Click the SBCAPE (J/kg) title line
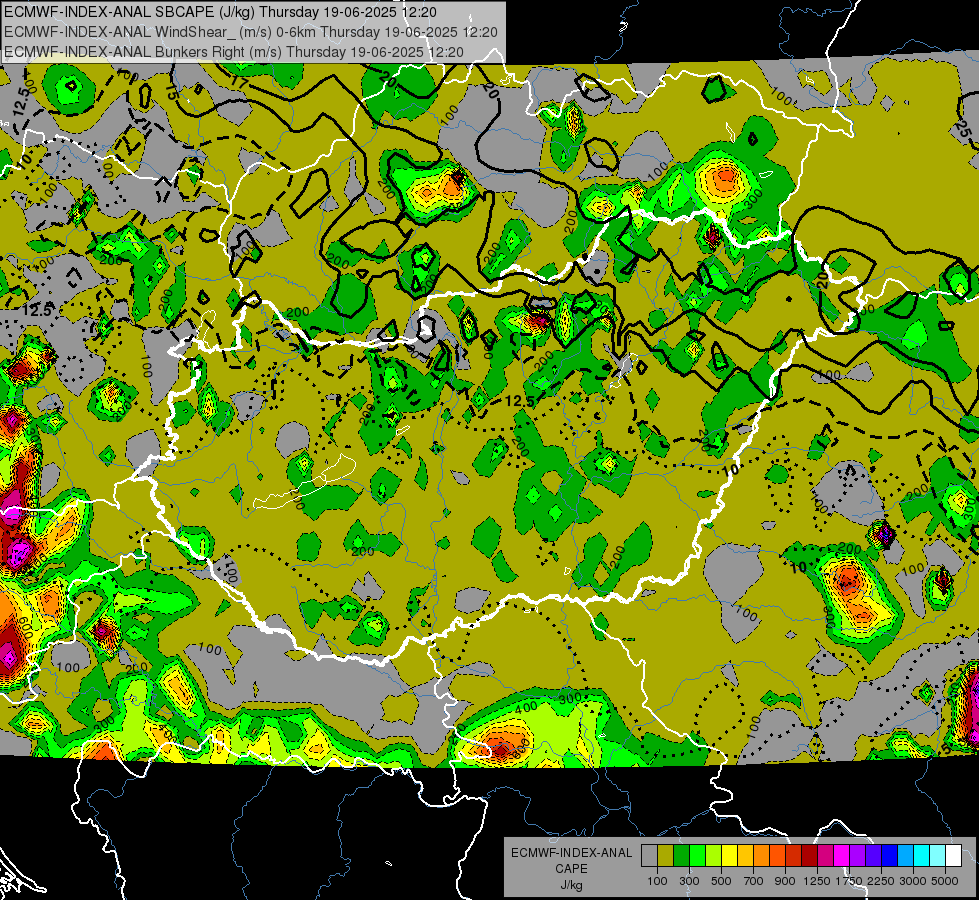The image size is (979, 900). [x=220, y=12]
